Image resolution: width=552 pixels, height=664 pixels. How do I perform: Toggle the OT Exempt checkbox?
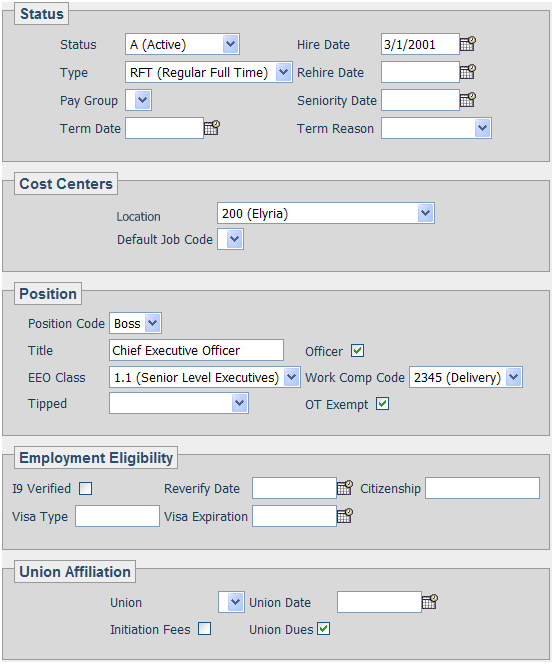382,404
